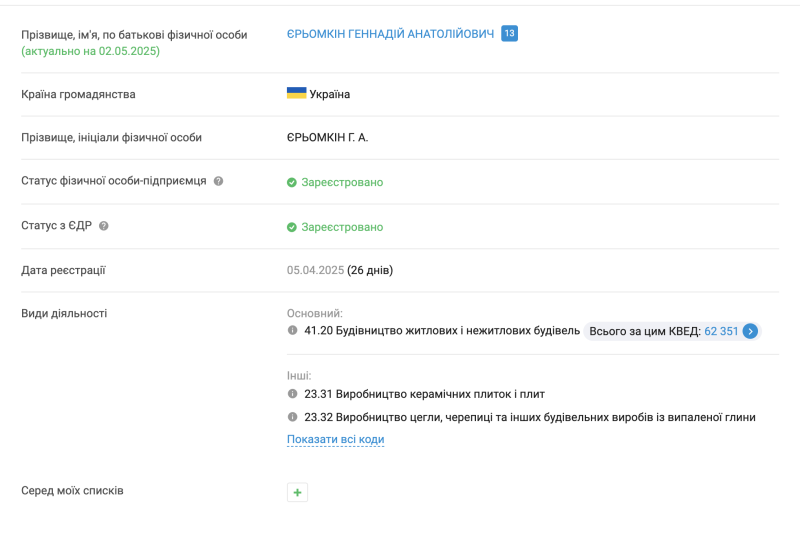The width and height of the screenshot is (800, 540).
Task: Click green checkmark in the підприємця status row
Action: (292, 183)
